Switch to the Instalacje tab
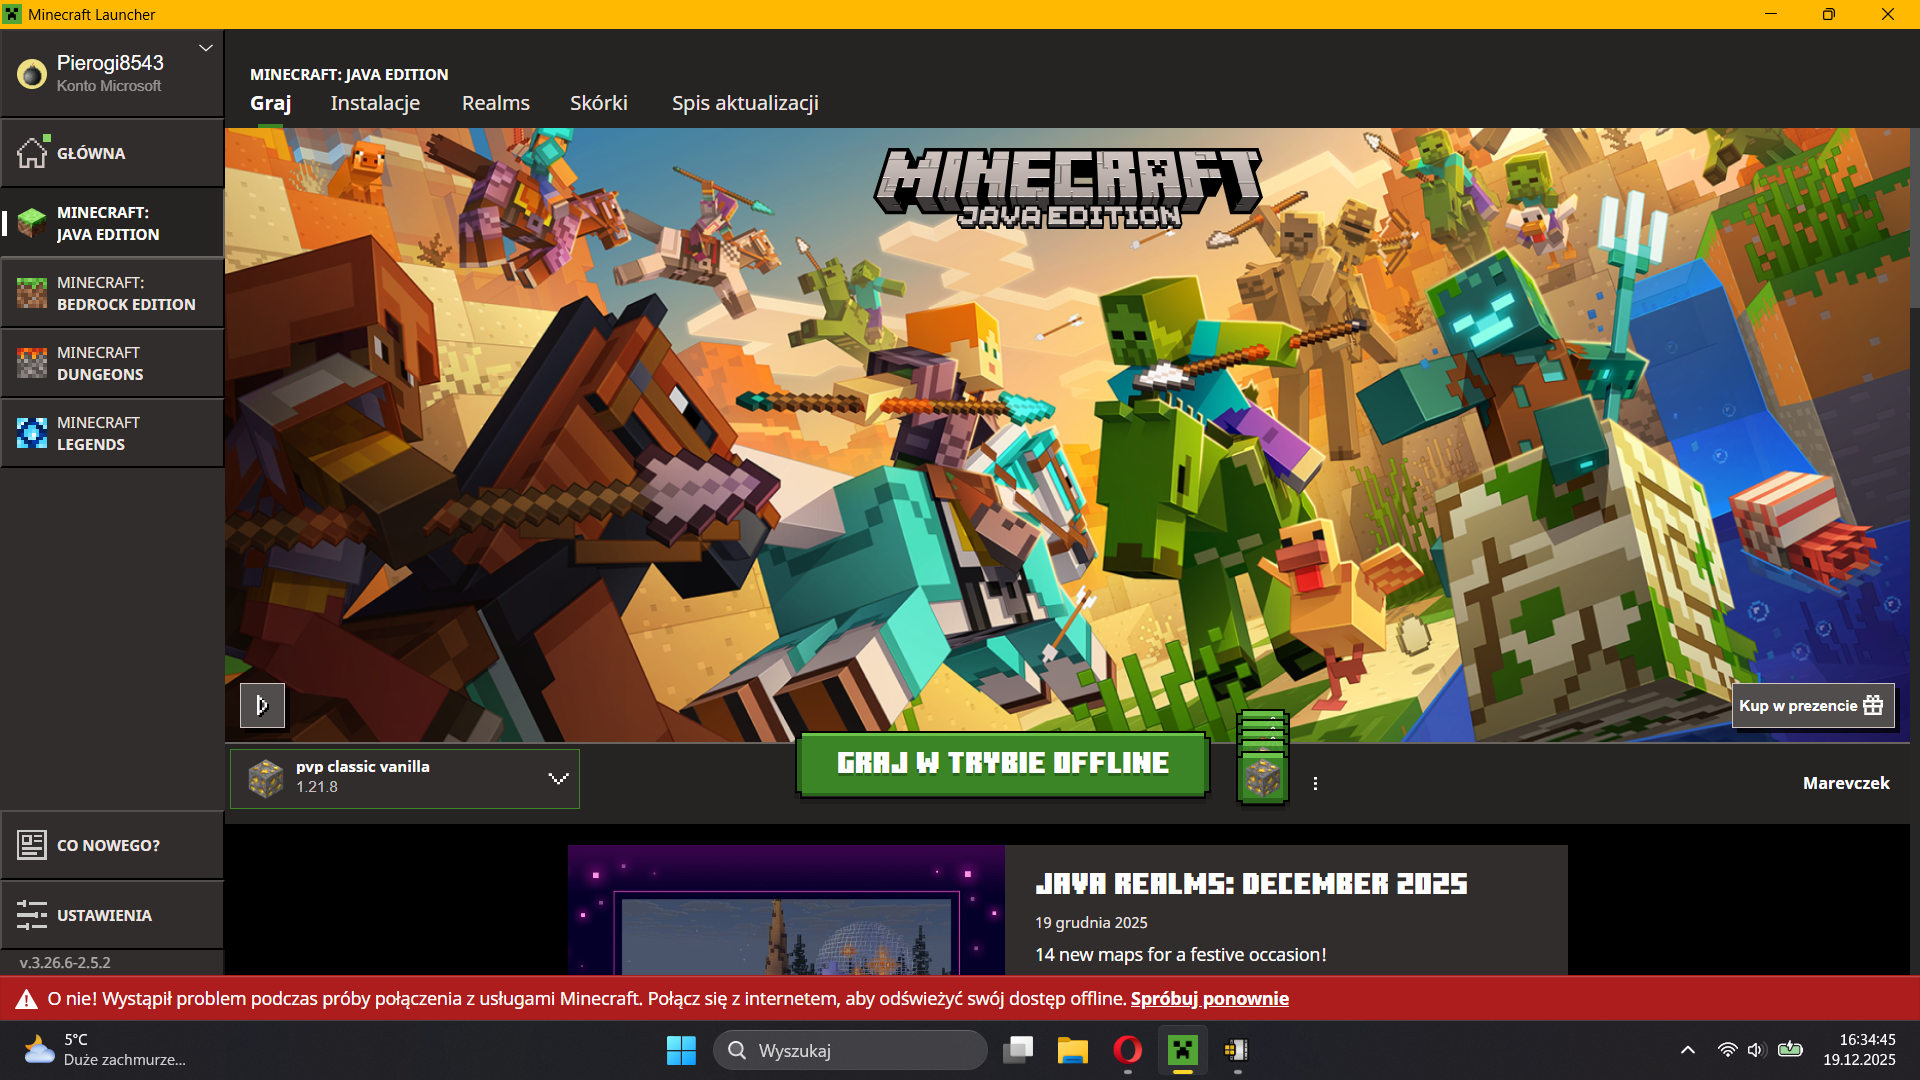 [375, 103]
